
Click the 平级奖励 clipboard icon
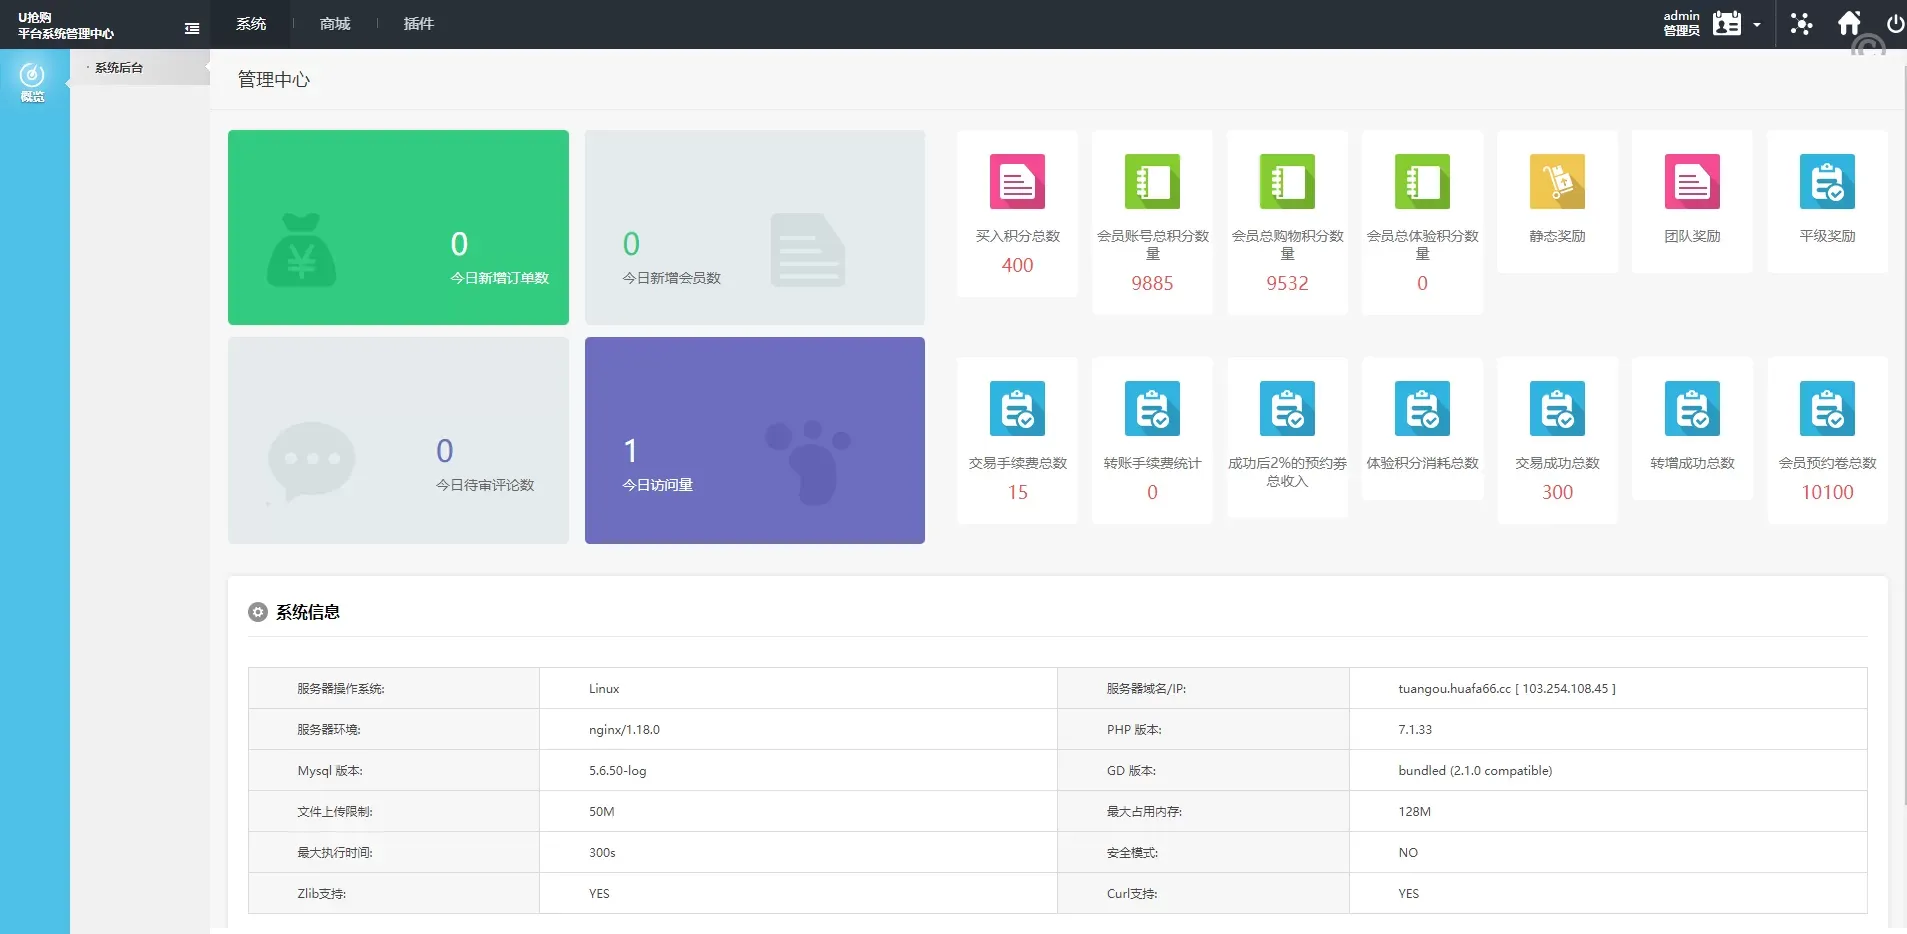[1827, 181]
